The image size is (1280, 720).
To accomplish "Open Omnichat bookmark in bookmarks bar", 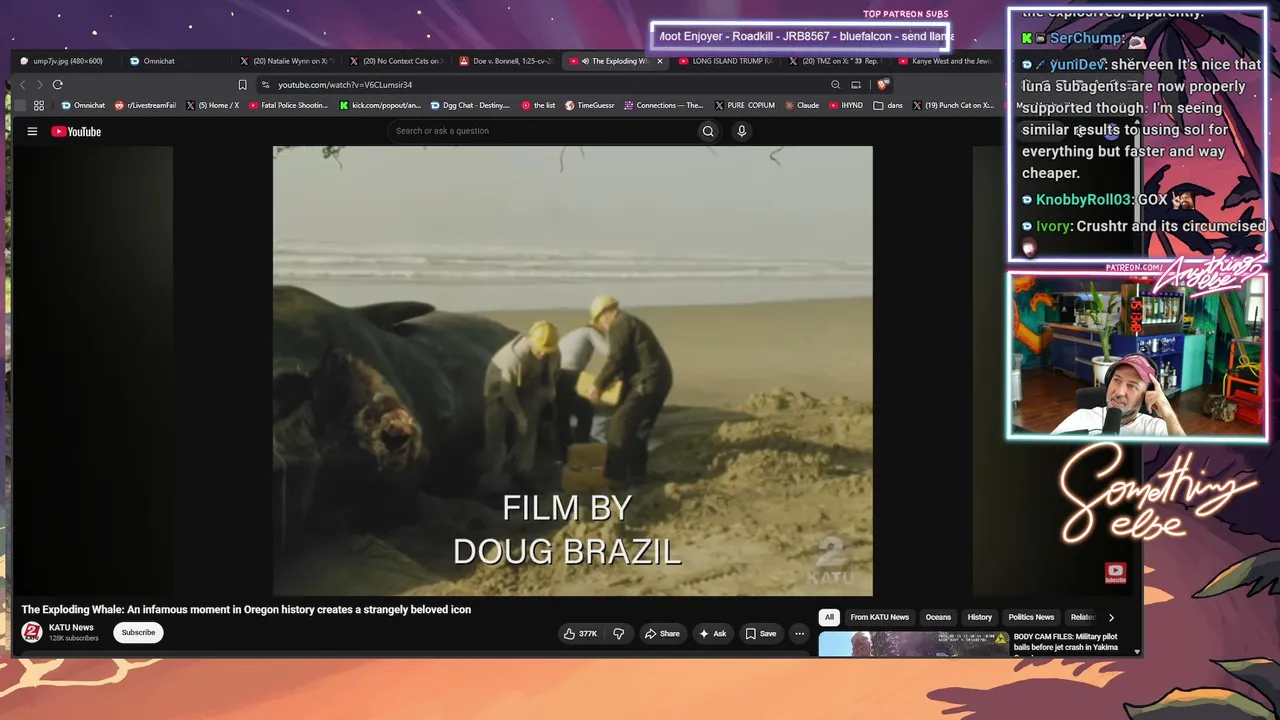I will (x=83, y=105).
